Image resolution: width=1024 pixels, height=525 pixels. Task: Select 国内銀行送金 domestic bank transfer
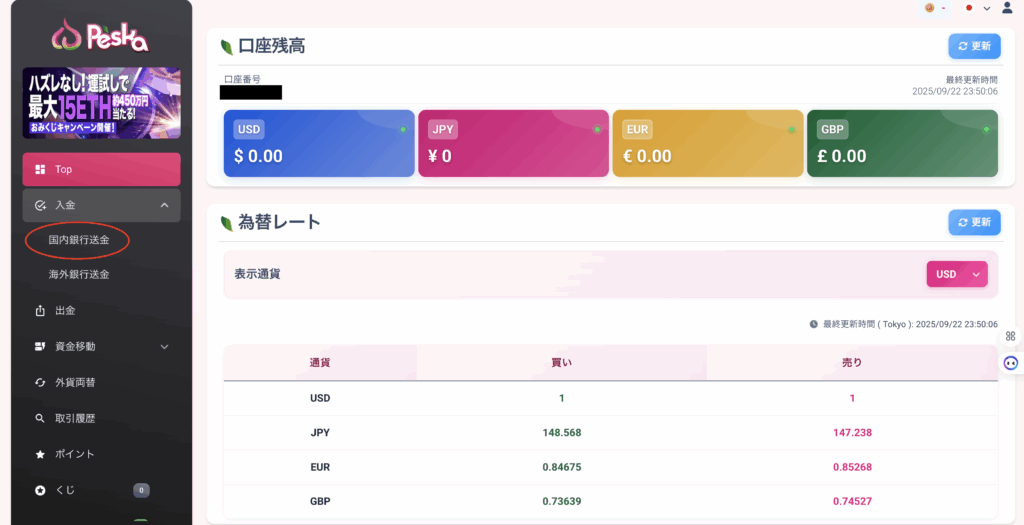[x=79, y=240]
